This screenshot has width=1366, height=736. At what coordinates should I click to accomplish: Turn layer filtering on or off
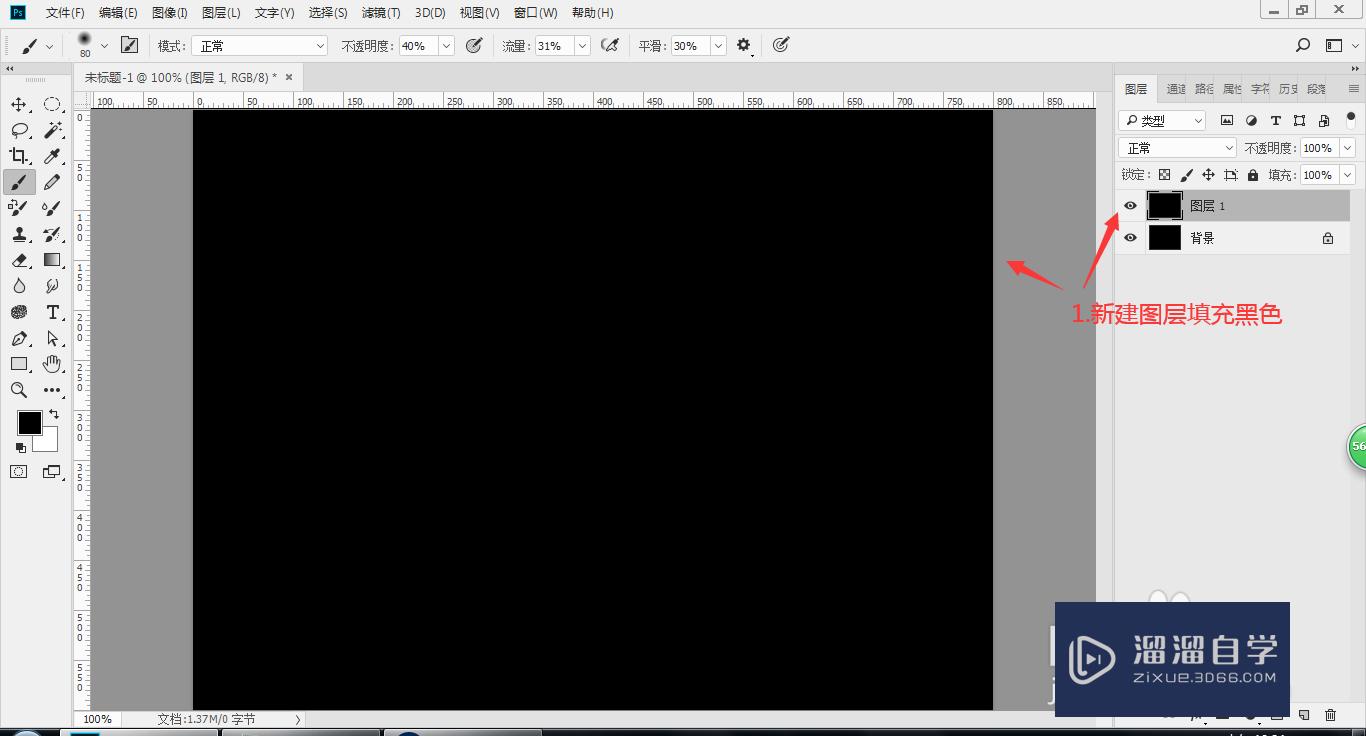1351,120
